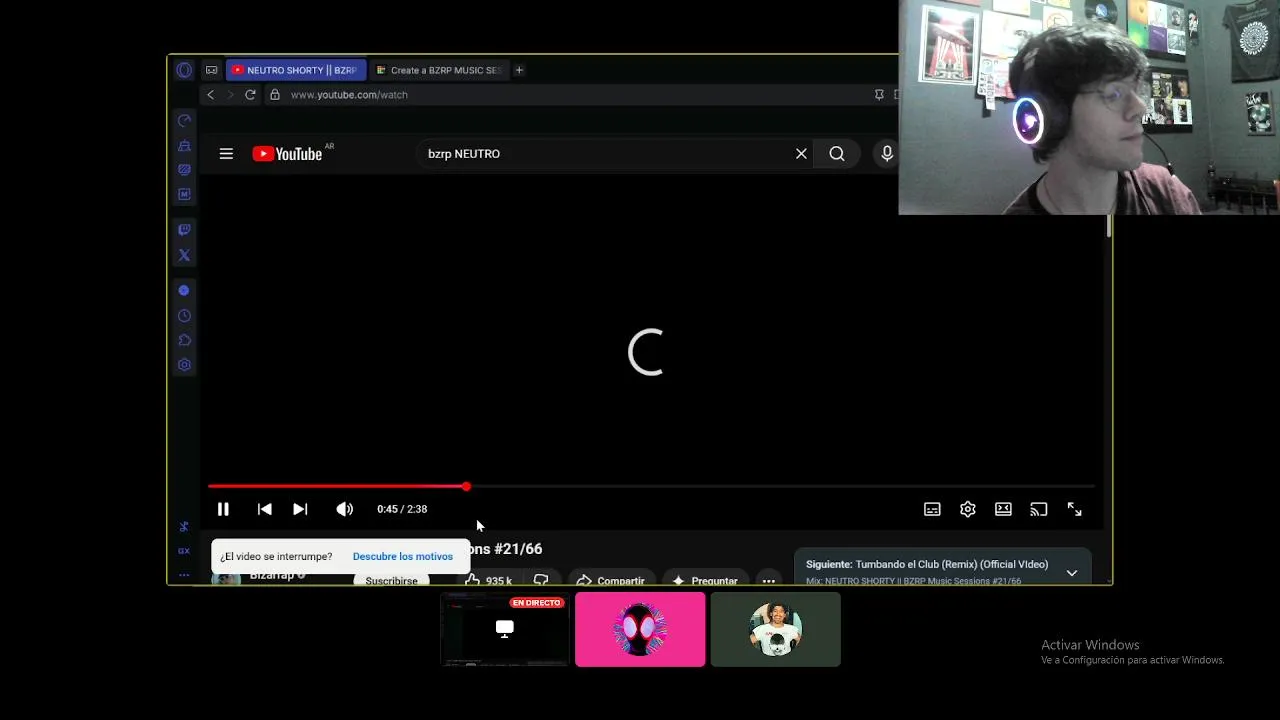This screenshot has width=1280, height=720.
Task: Dislike the video with thumbs down
Action: coord(541,580)
